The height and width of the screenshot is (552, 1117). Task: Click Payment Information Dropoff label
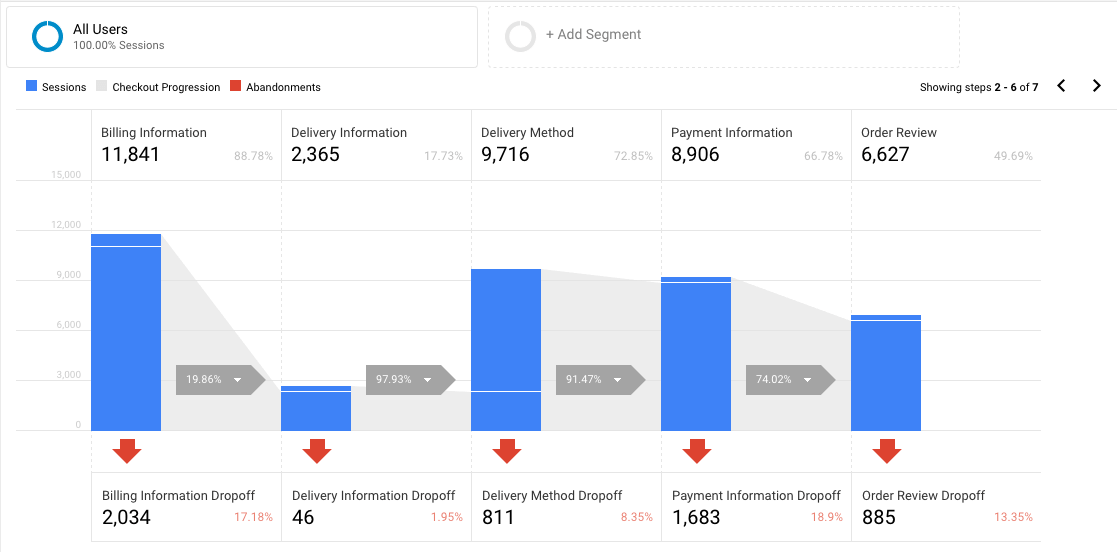pyautogui.click(x=757, y=495)
